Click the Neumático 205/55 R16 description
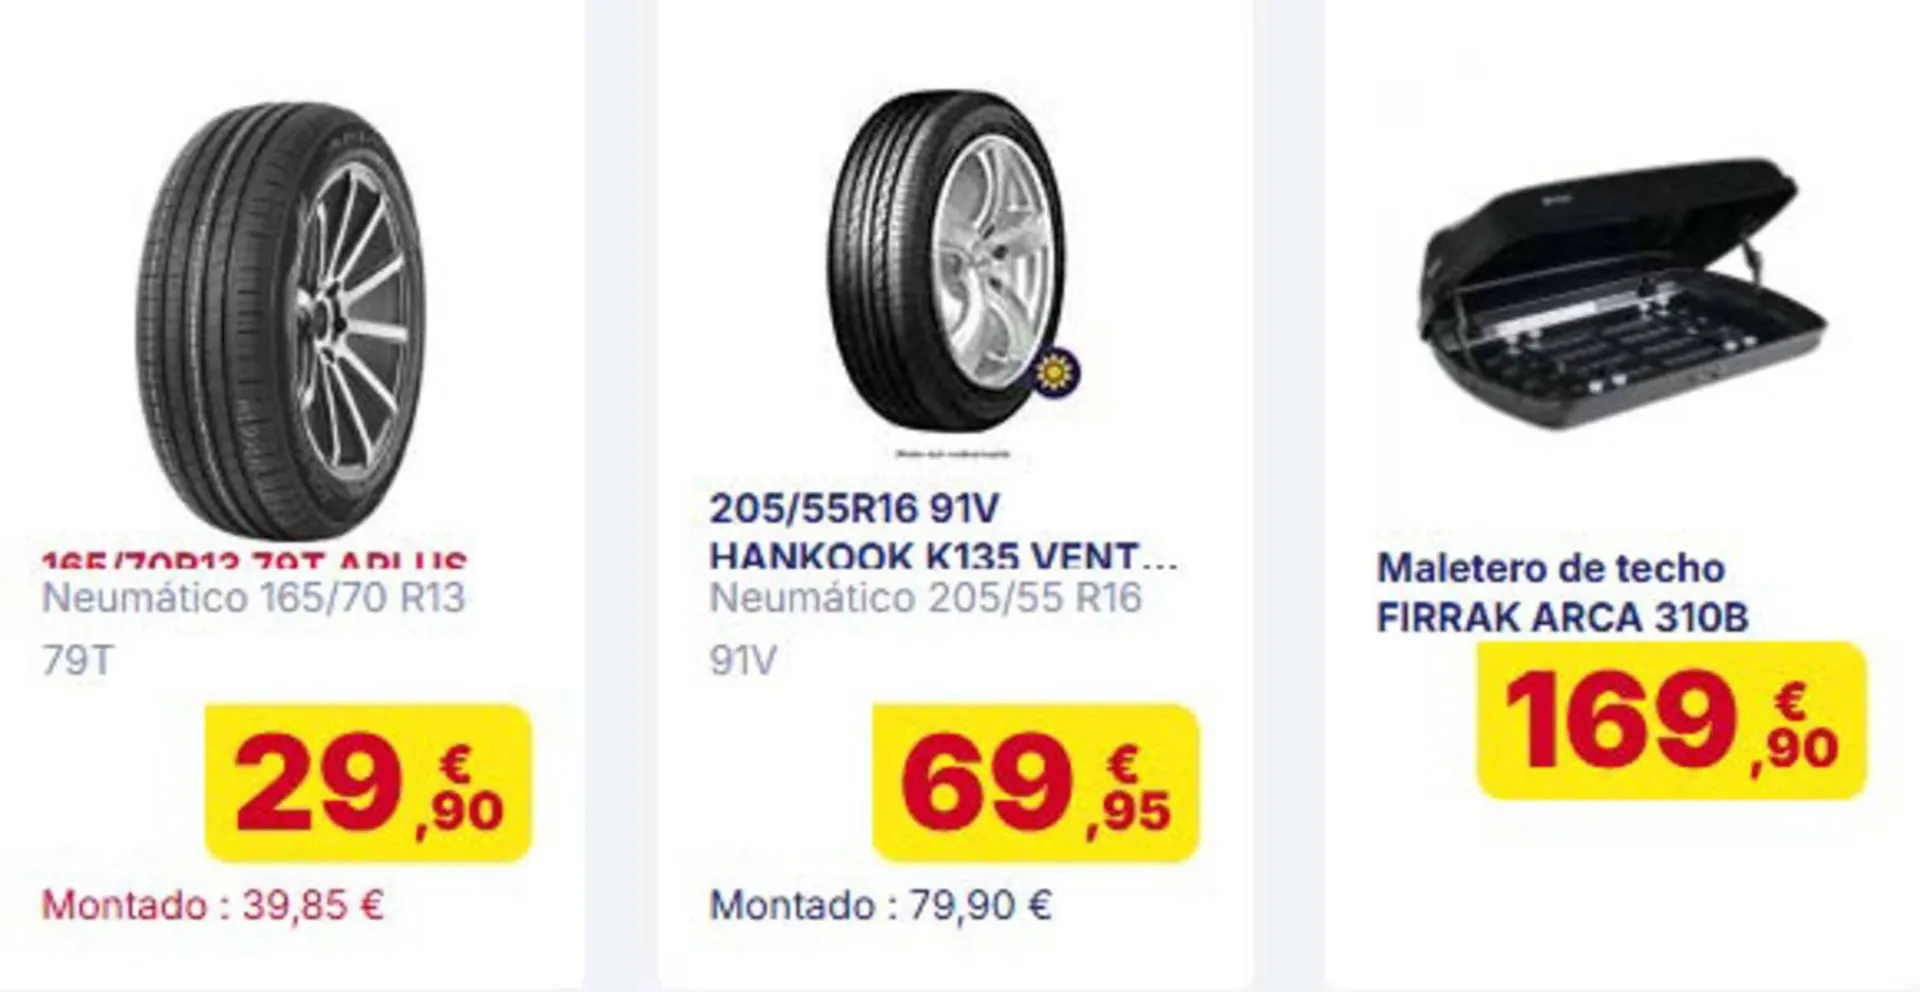Viewport: 1920px width, 992px height. [925, 598]
